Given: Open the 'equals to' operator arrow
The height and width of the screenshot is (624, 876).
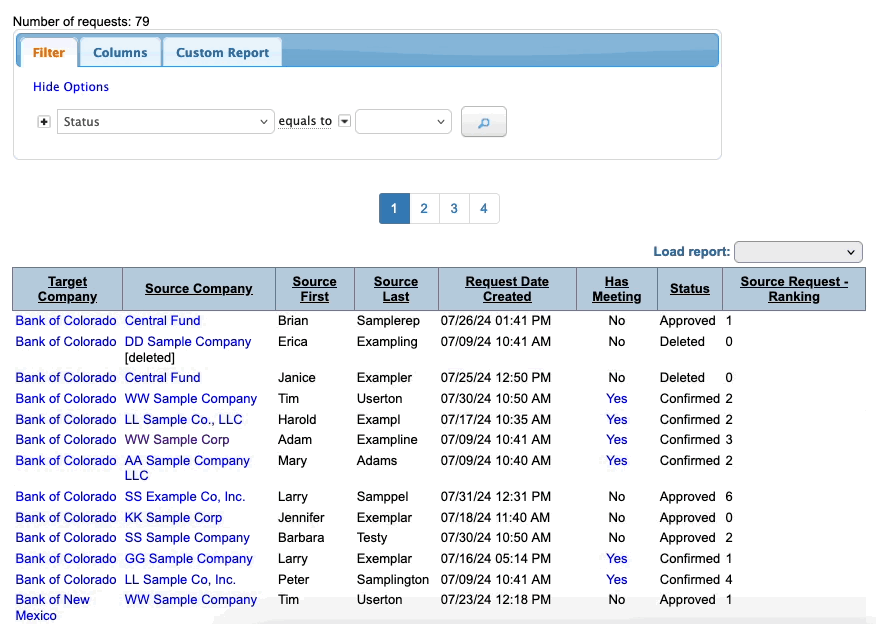Looking at the screenshot, I should coord(344,121).
